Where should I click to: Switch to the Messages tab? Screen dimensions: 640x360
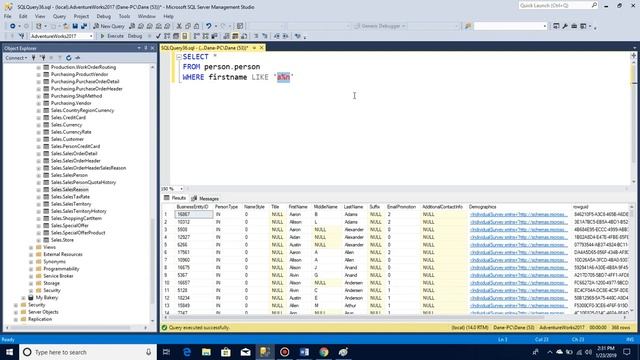point(205,198)
